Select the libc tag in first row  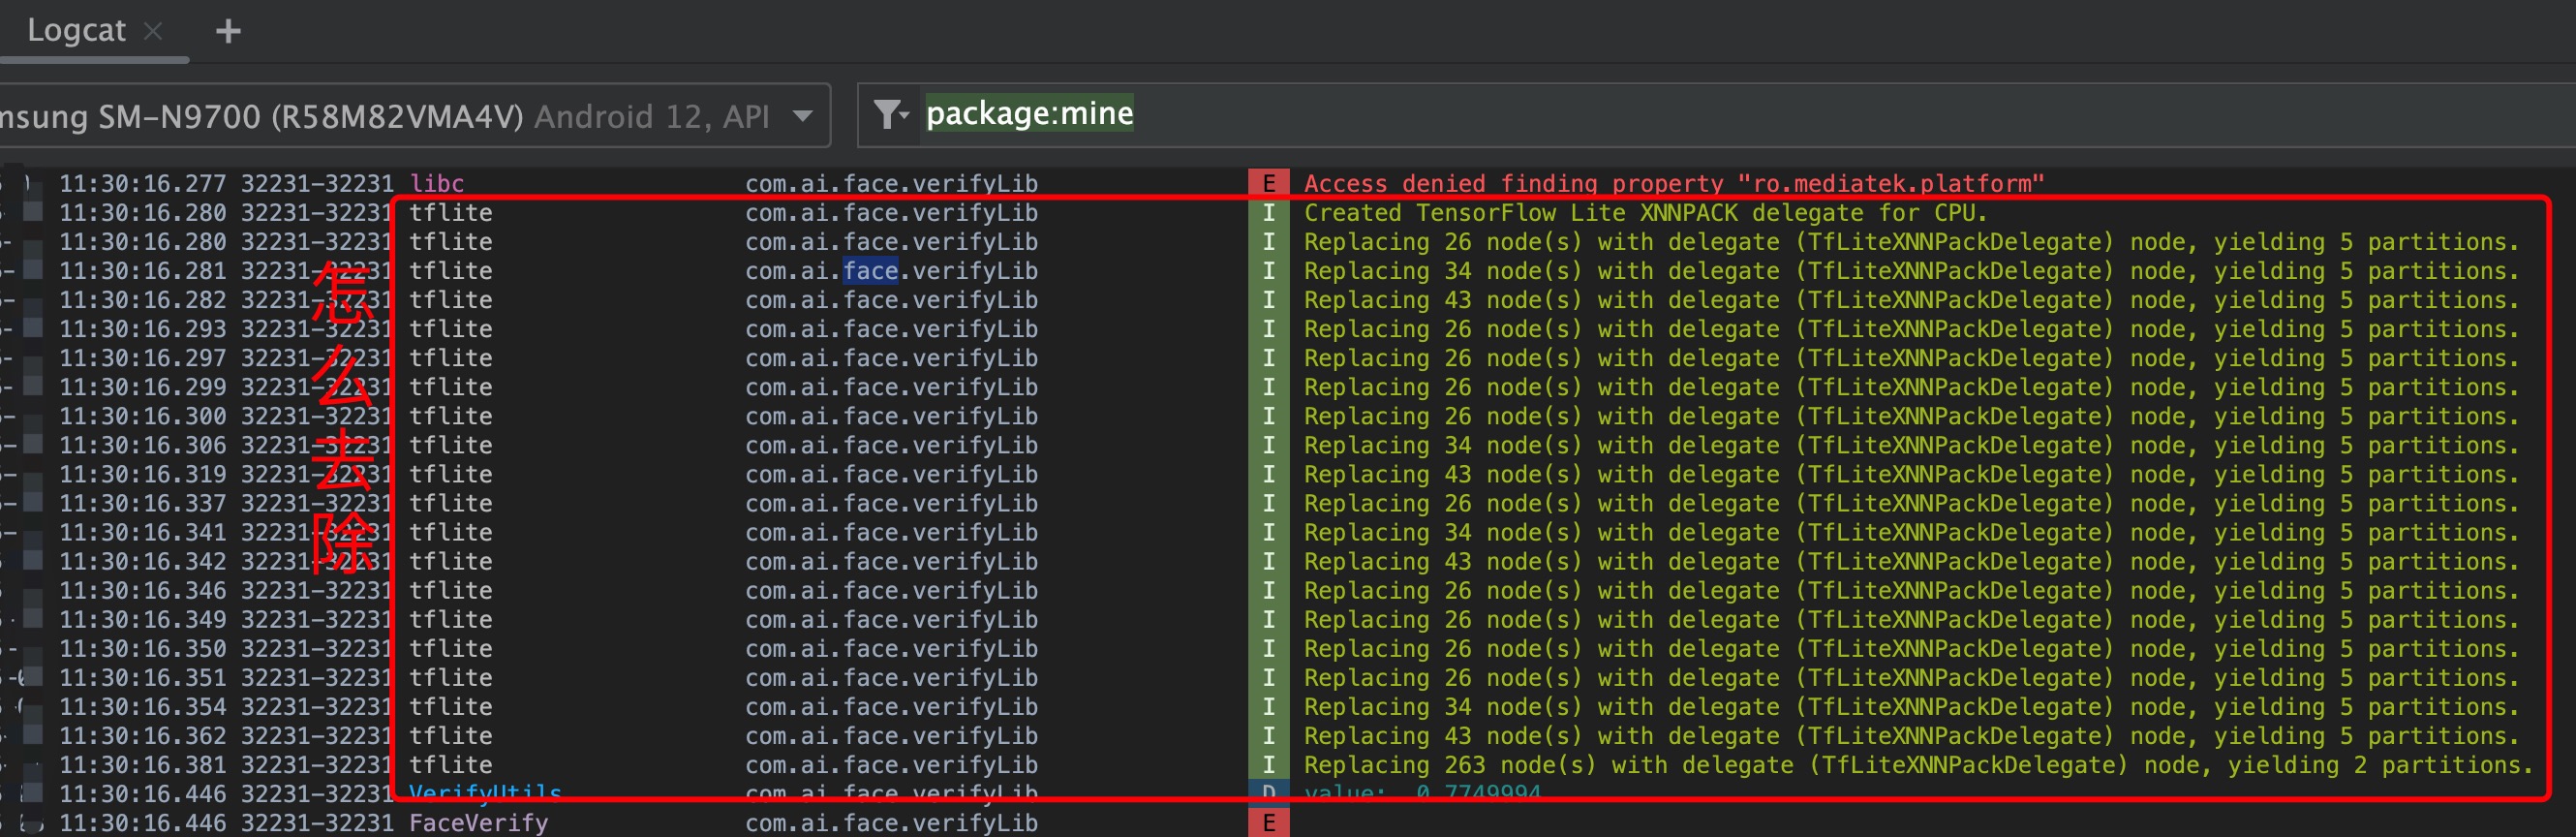click(x=437, y=184)
